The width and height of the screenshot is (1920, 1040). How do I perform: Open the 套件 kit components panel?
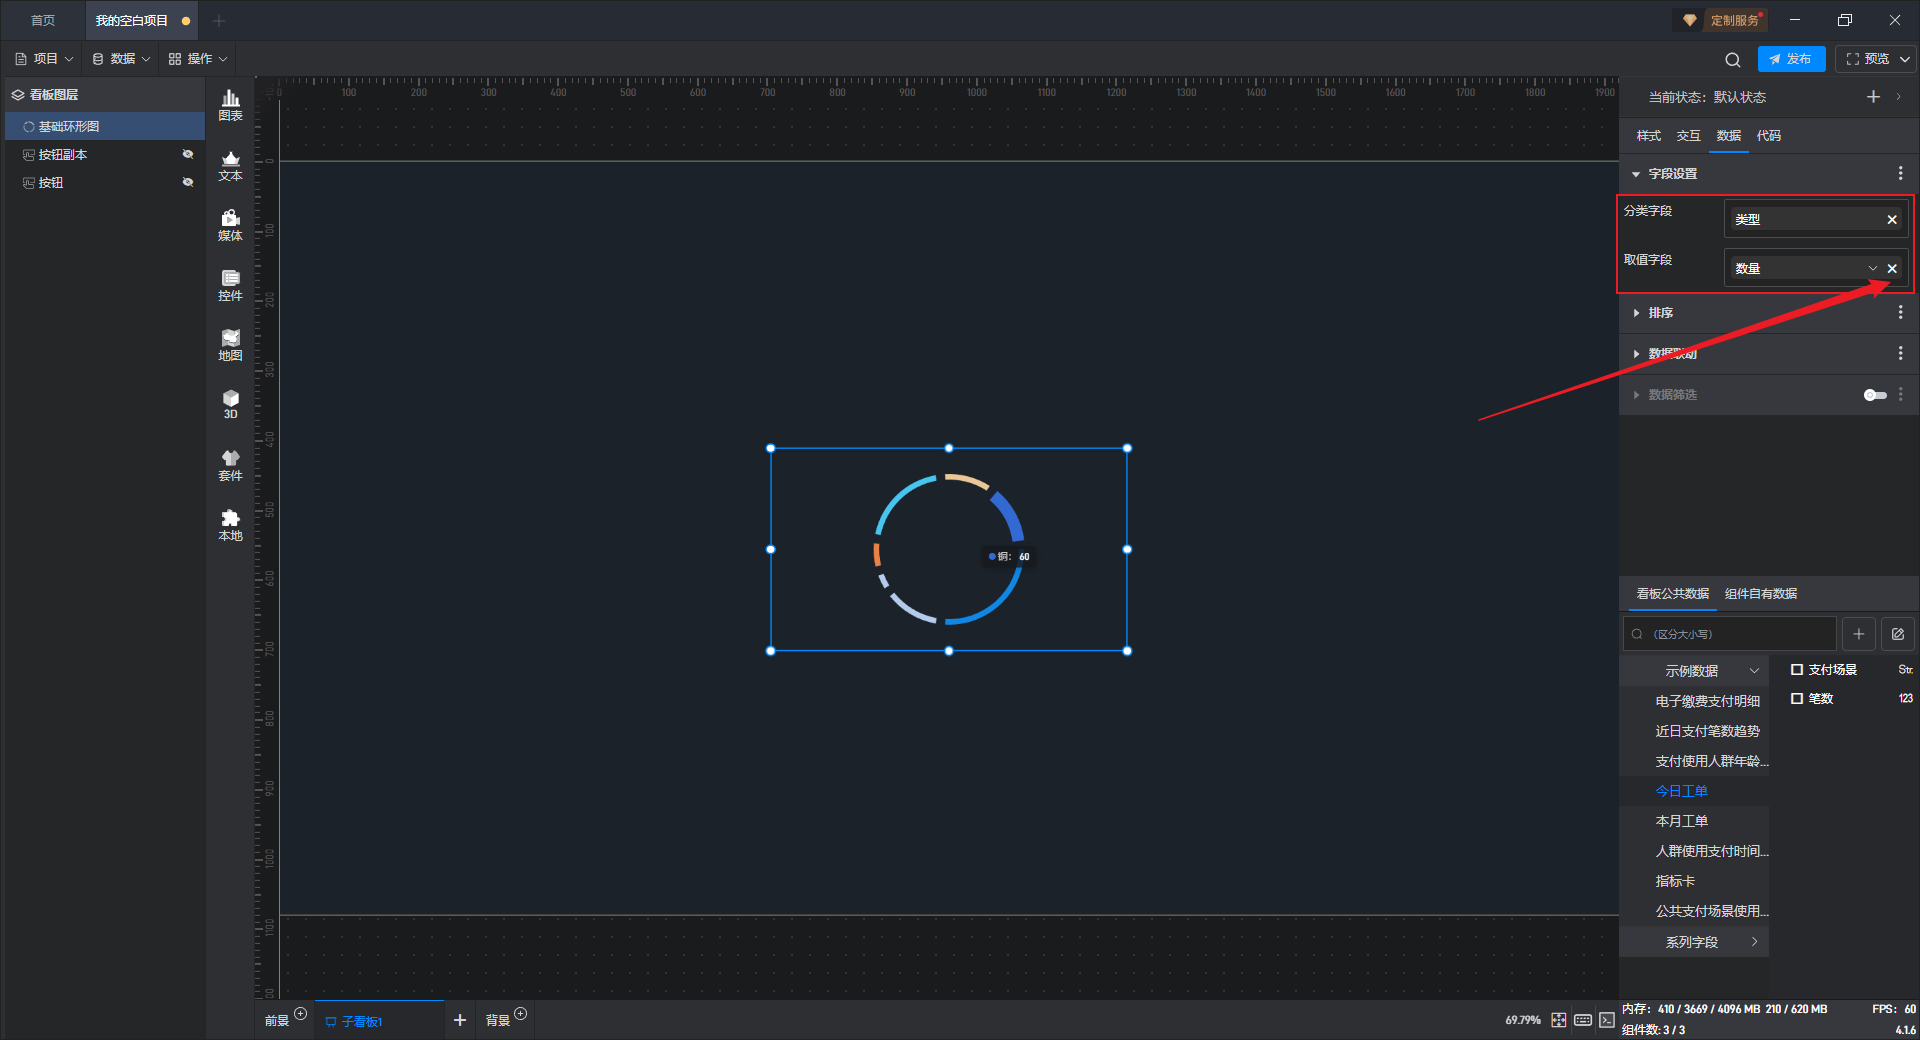230,465
